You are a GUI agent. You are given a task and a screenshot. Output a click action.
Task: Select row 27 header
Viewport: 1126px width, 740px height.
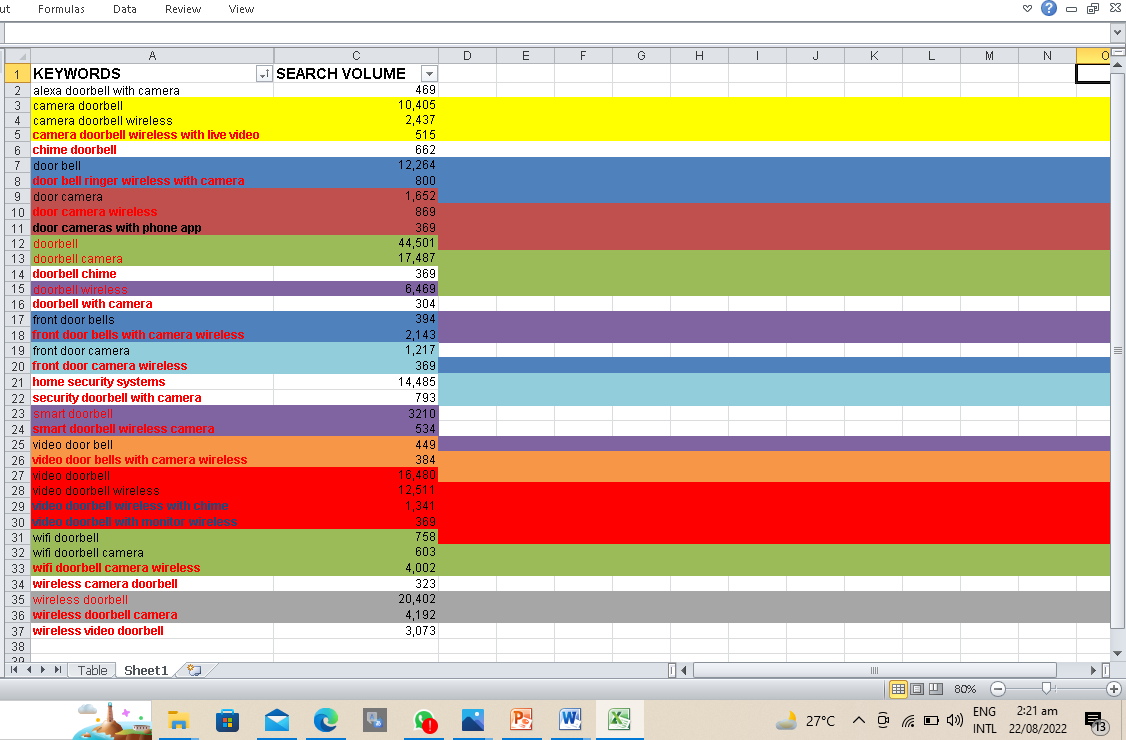17,475
